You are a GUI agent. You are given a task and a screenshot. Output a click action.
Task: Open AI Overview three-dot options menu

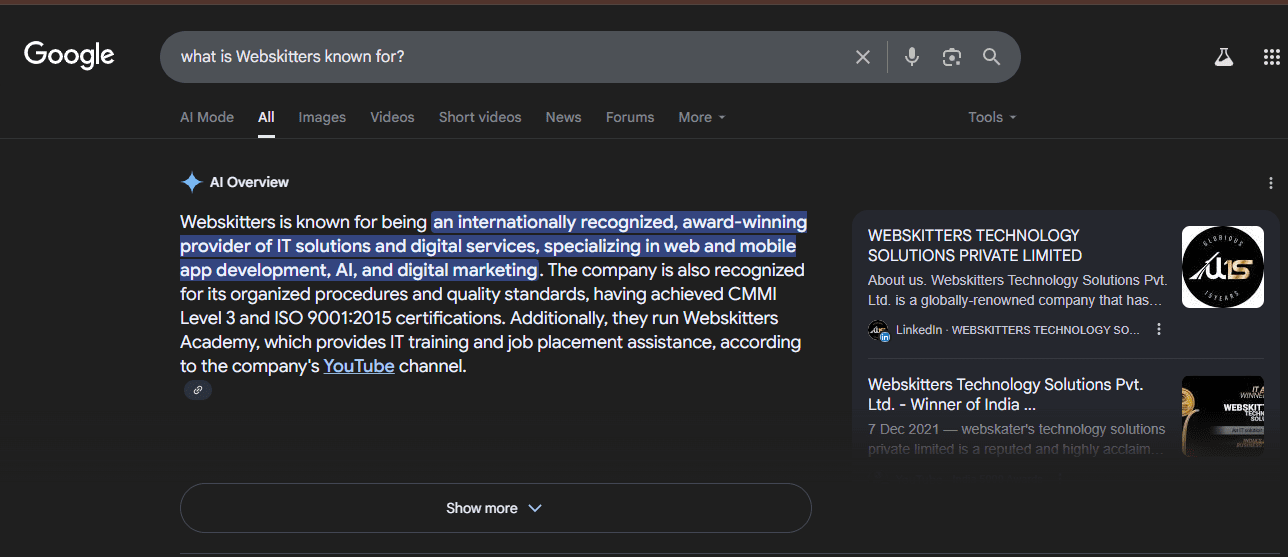coord(1271,183)
